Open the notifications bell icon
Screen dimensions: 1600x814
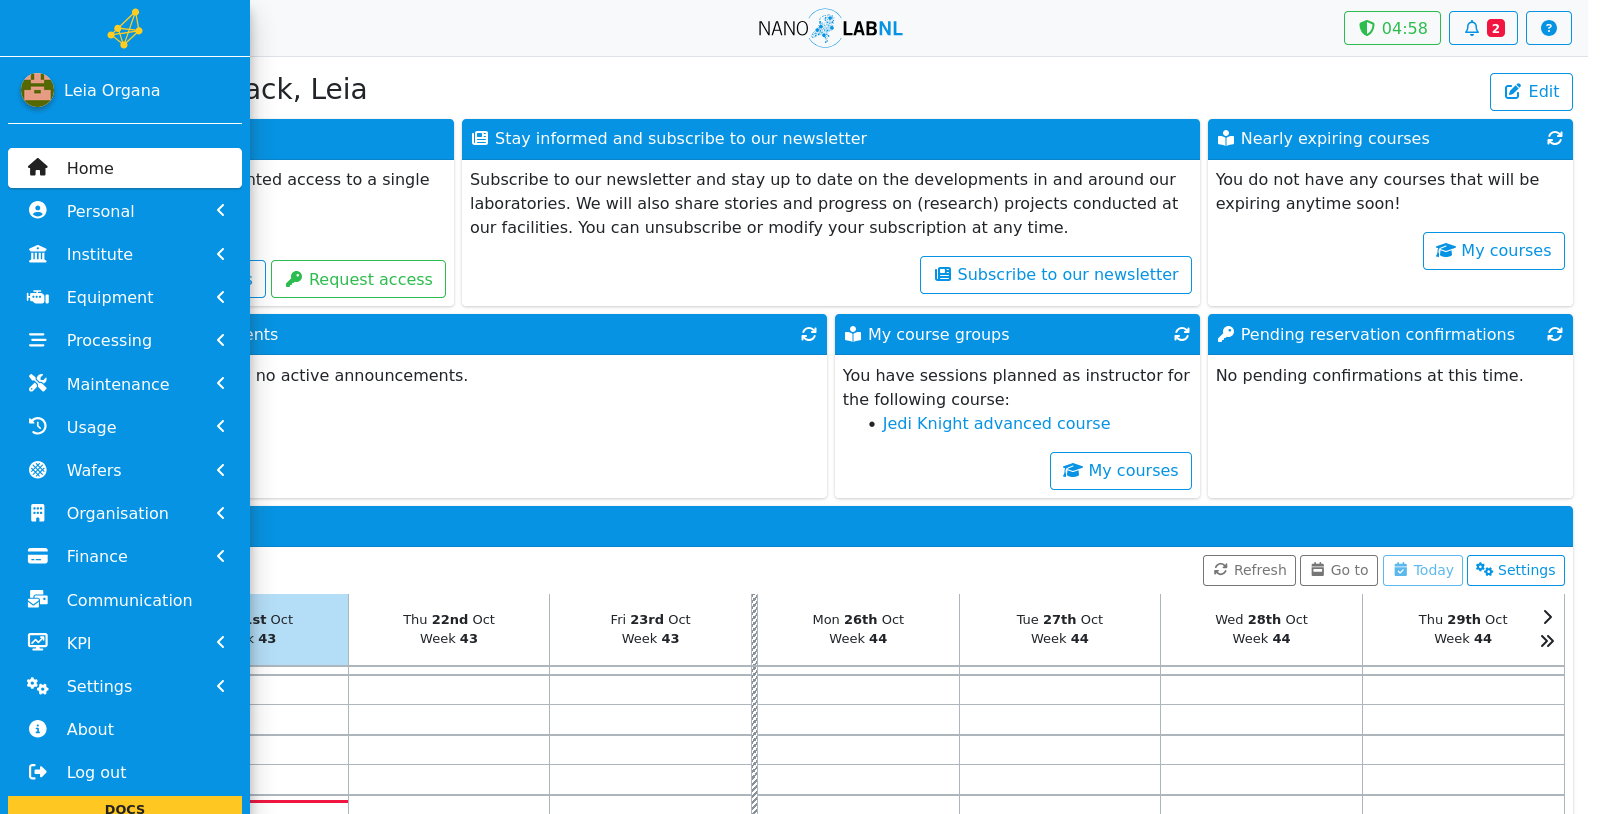[x=1483, y=28]
